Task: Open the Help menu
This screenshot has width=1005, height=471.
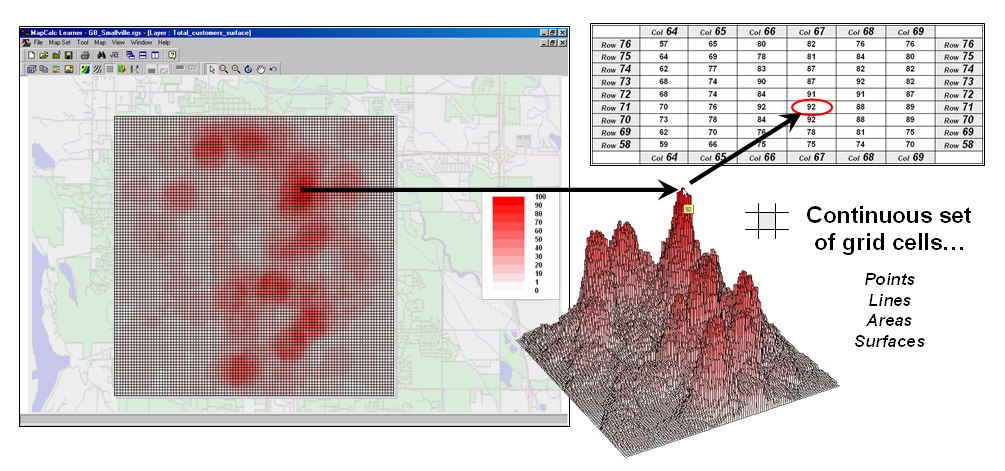Action: [164, 43]
